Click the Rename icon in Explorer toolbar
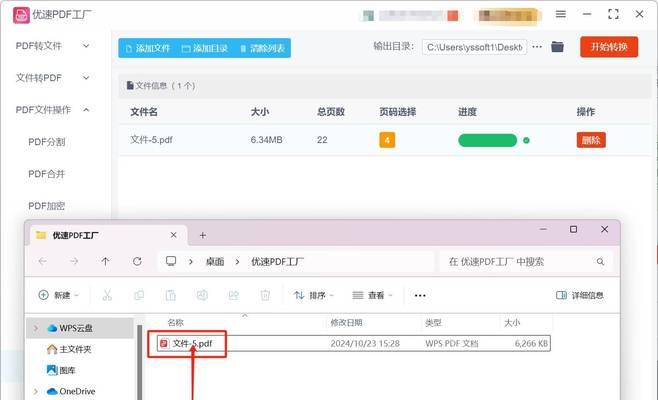Viewport: 658px width, 400px height. click(202, 295)
